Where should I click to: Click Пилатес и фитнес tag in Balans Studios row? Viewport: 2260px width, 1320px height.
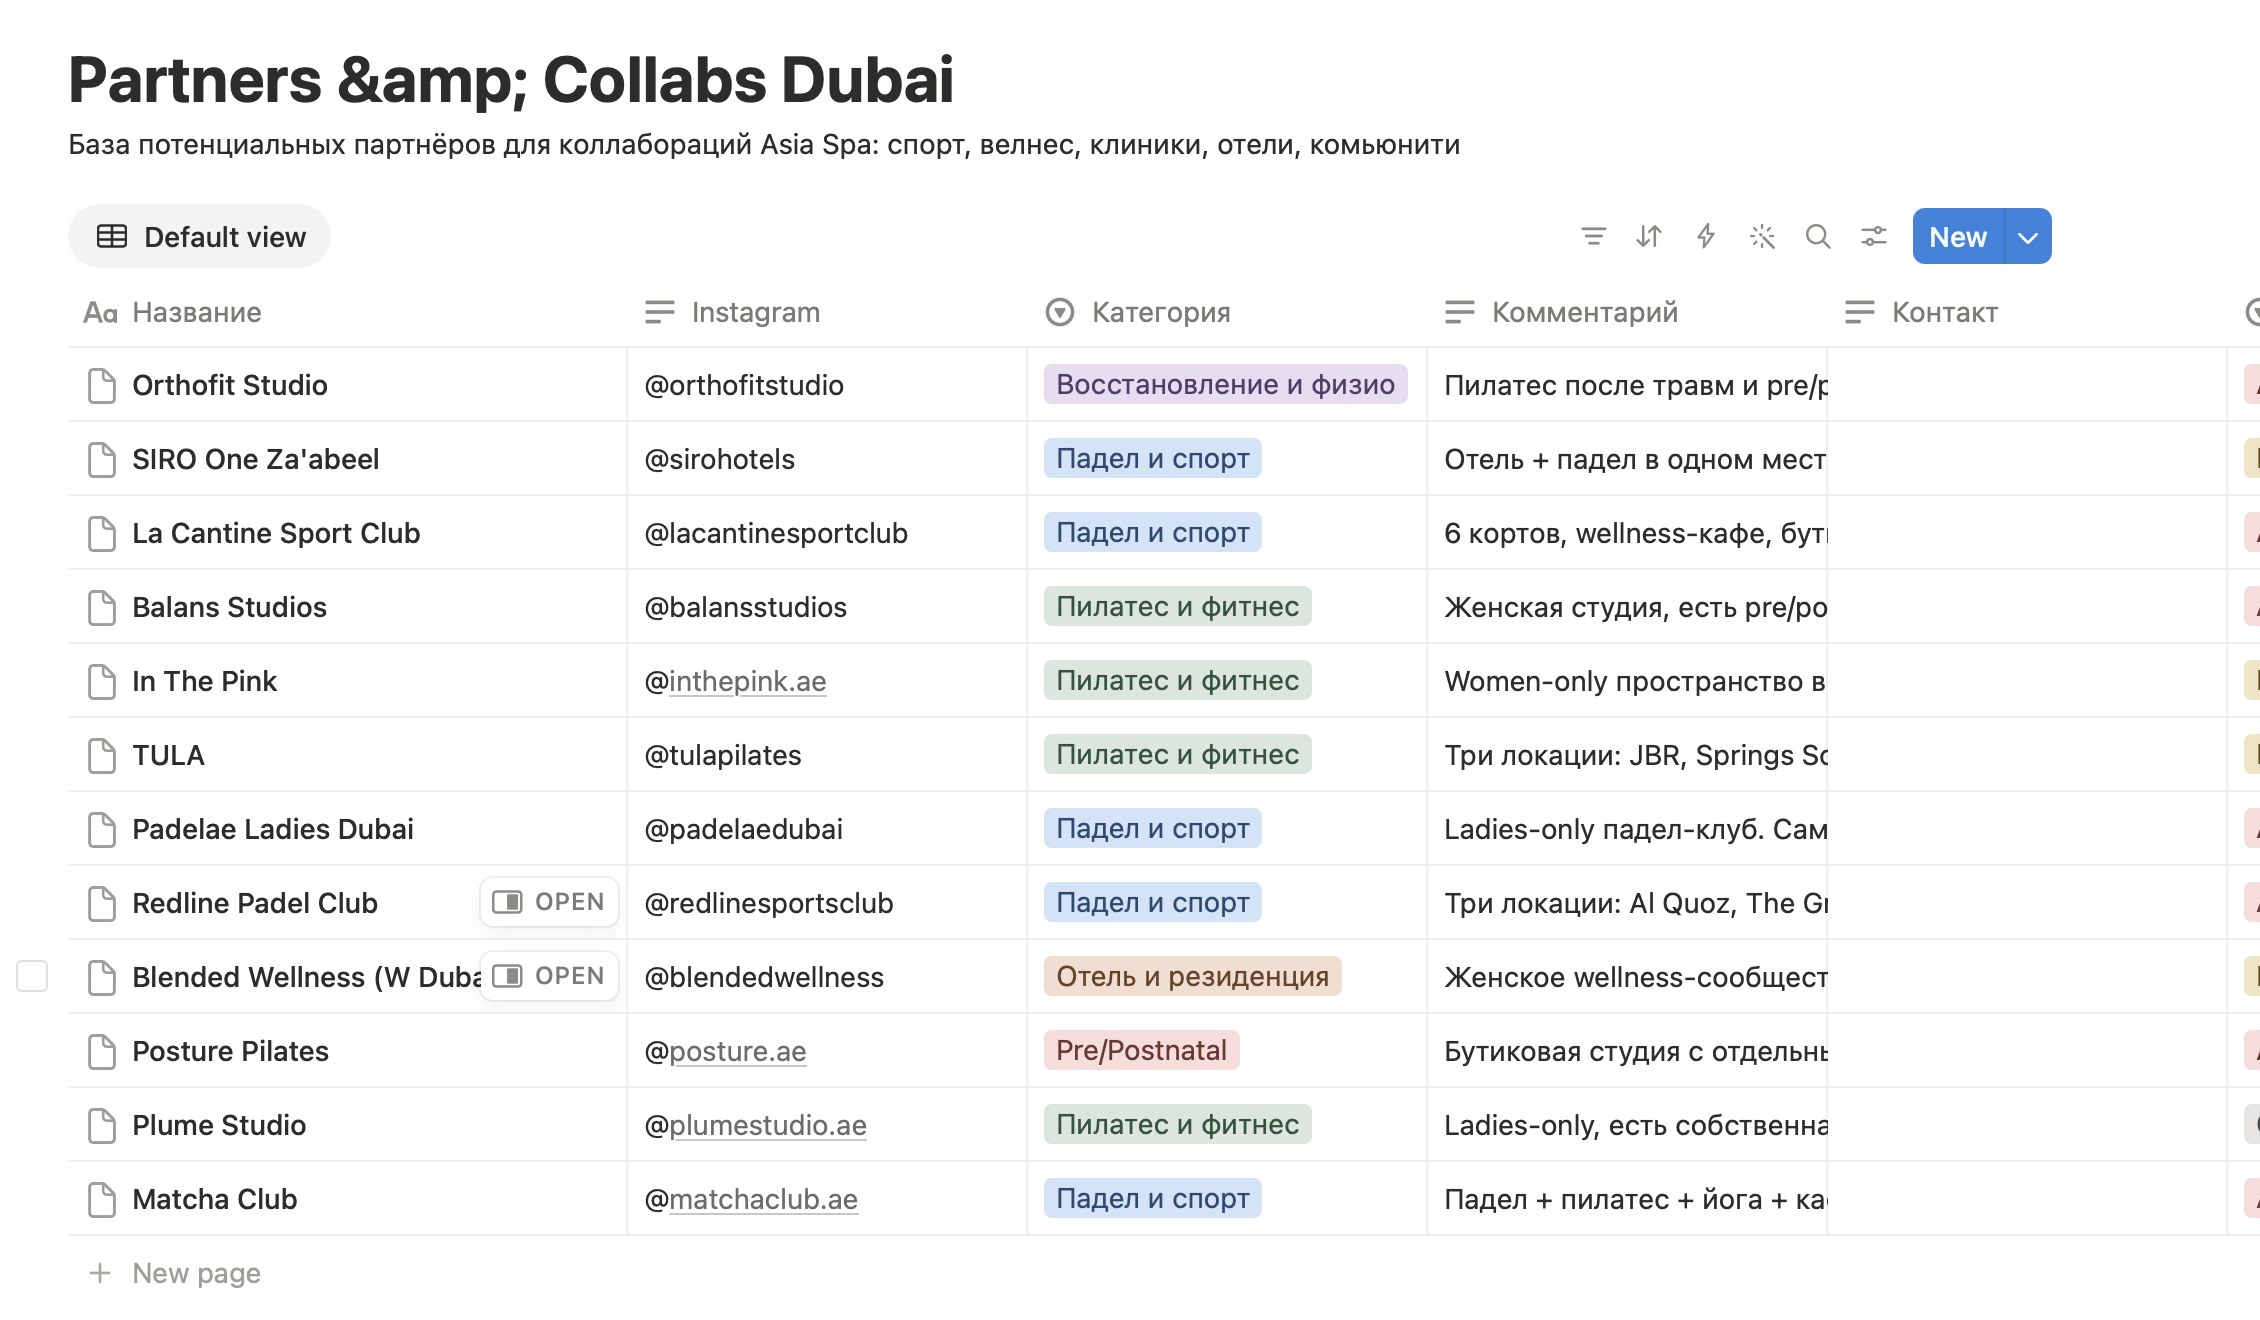coord(1177,607)
